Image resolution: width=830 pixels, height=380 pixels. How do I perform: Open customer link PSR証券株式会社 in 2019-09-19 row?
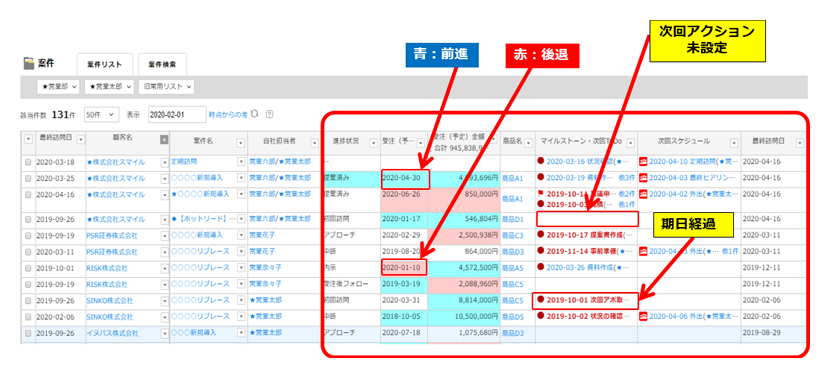click(112, 235)
